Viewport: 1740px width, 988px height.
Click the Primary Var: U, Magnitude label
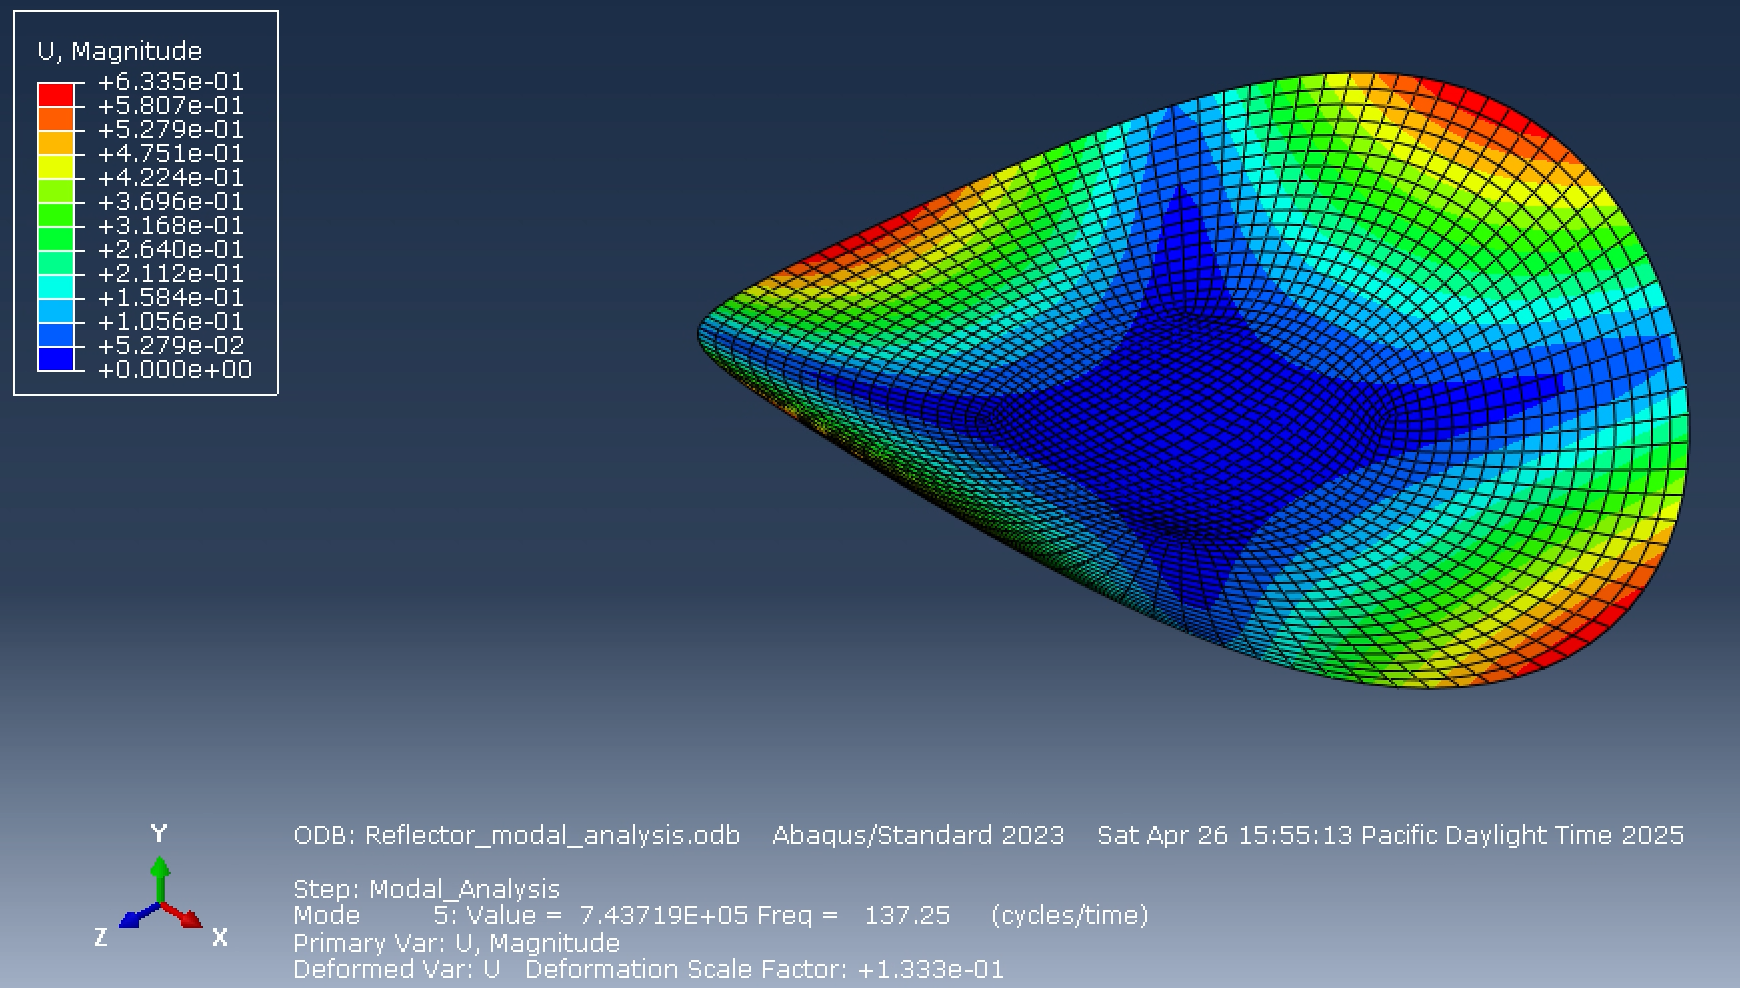456,941
